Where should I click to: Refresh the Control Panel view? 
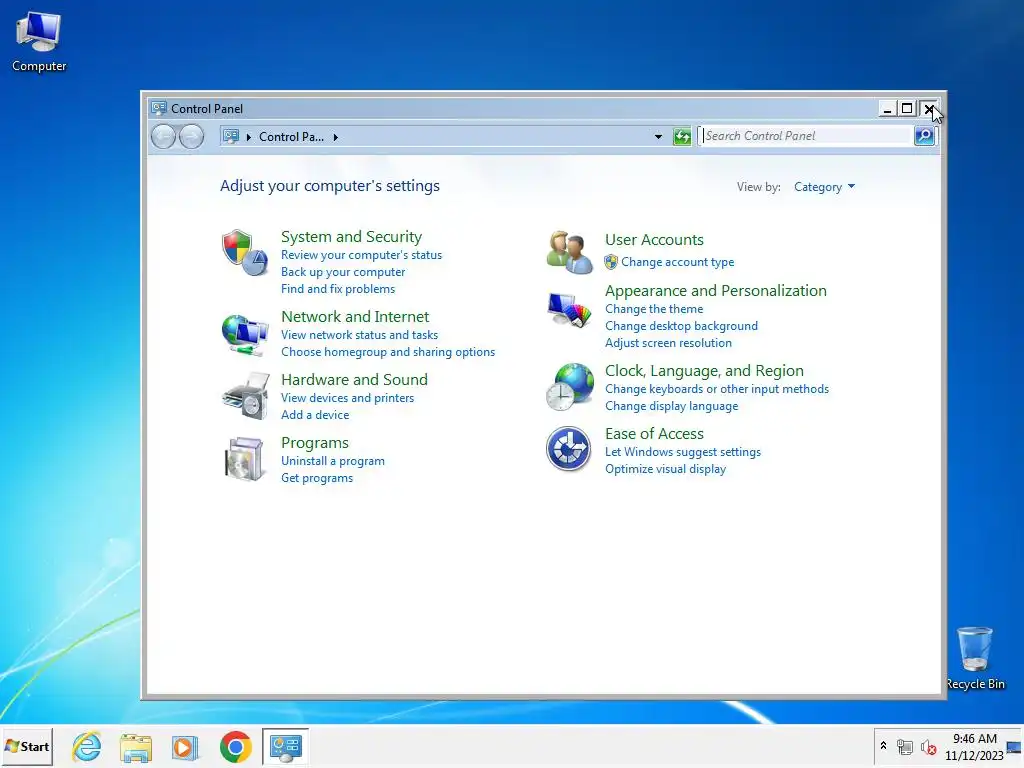point(682,136)
